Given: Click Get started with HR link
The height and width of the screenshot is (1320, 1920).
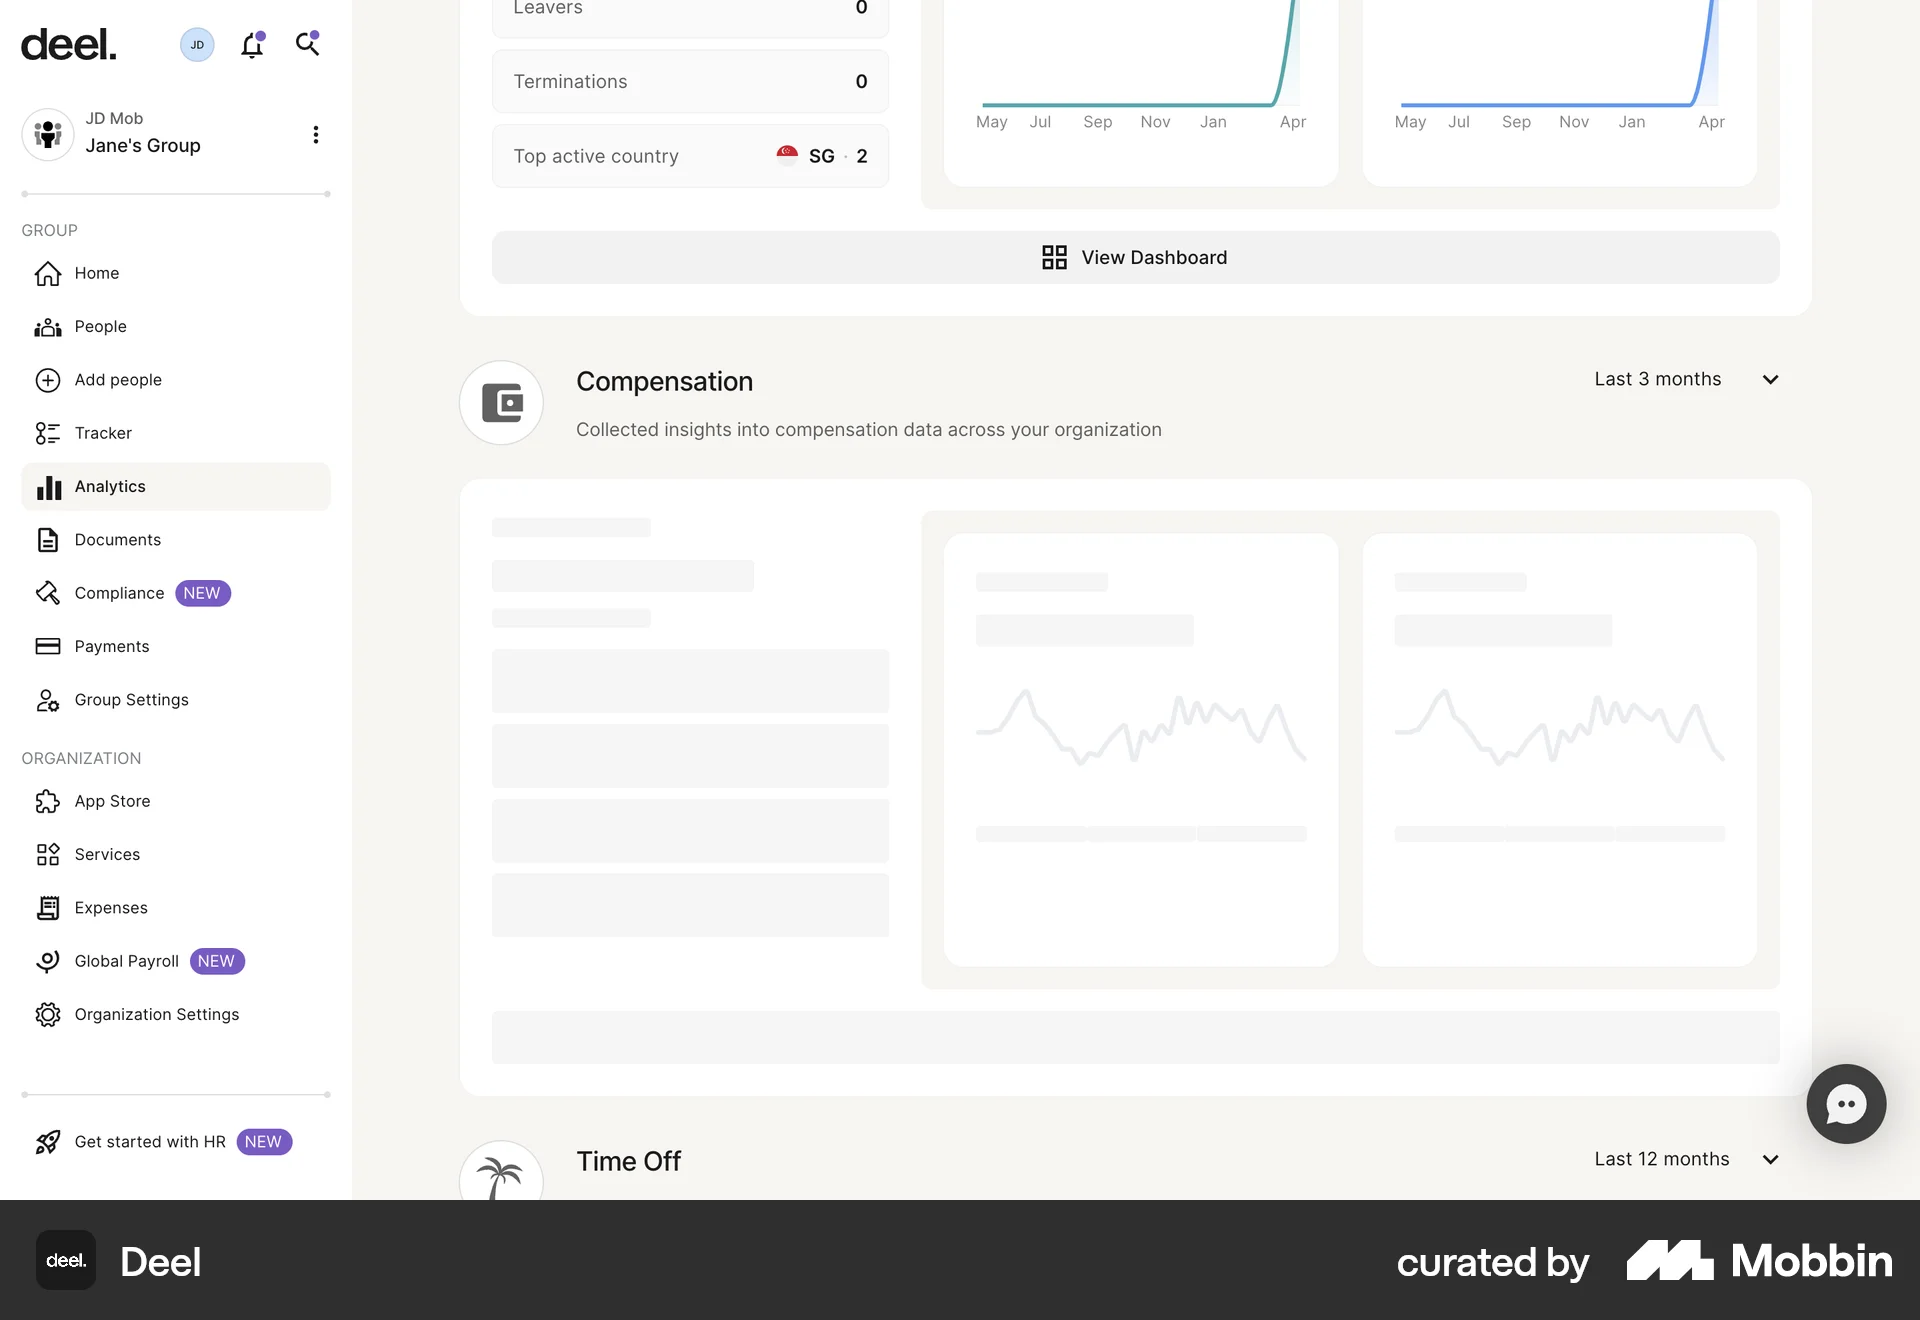Looking at the screenshot, I should 150,1141.
